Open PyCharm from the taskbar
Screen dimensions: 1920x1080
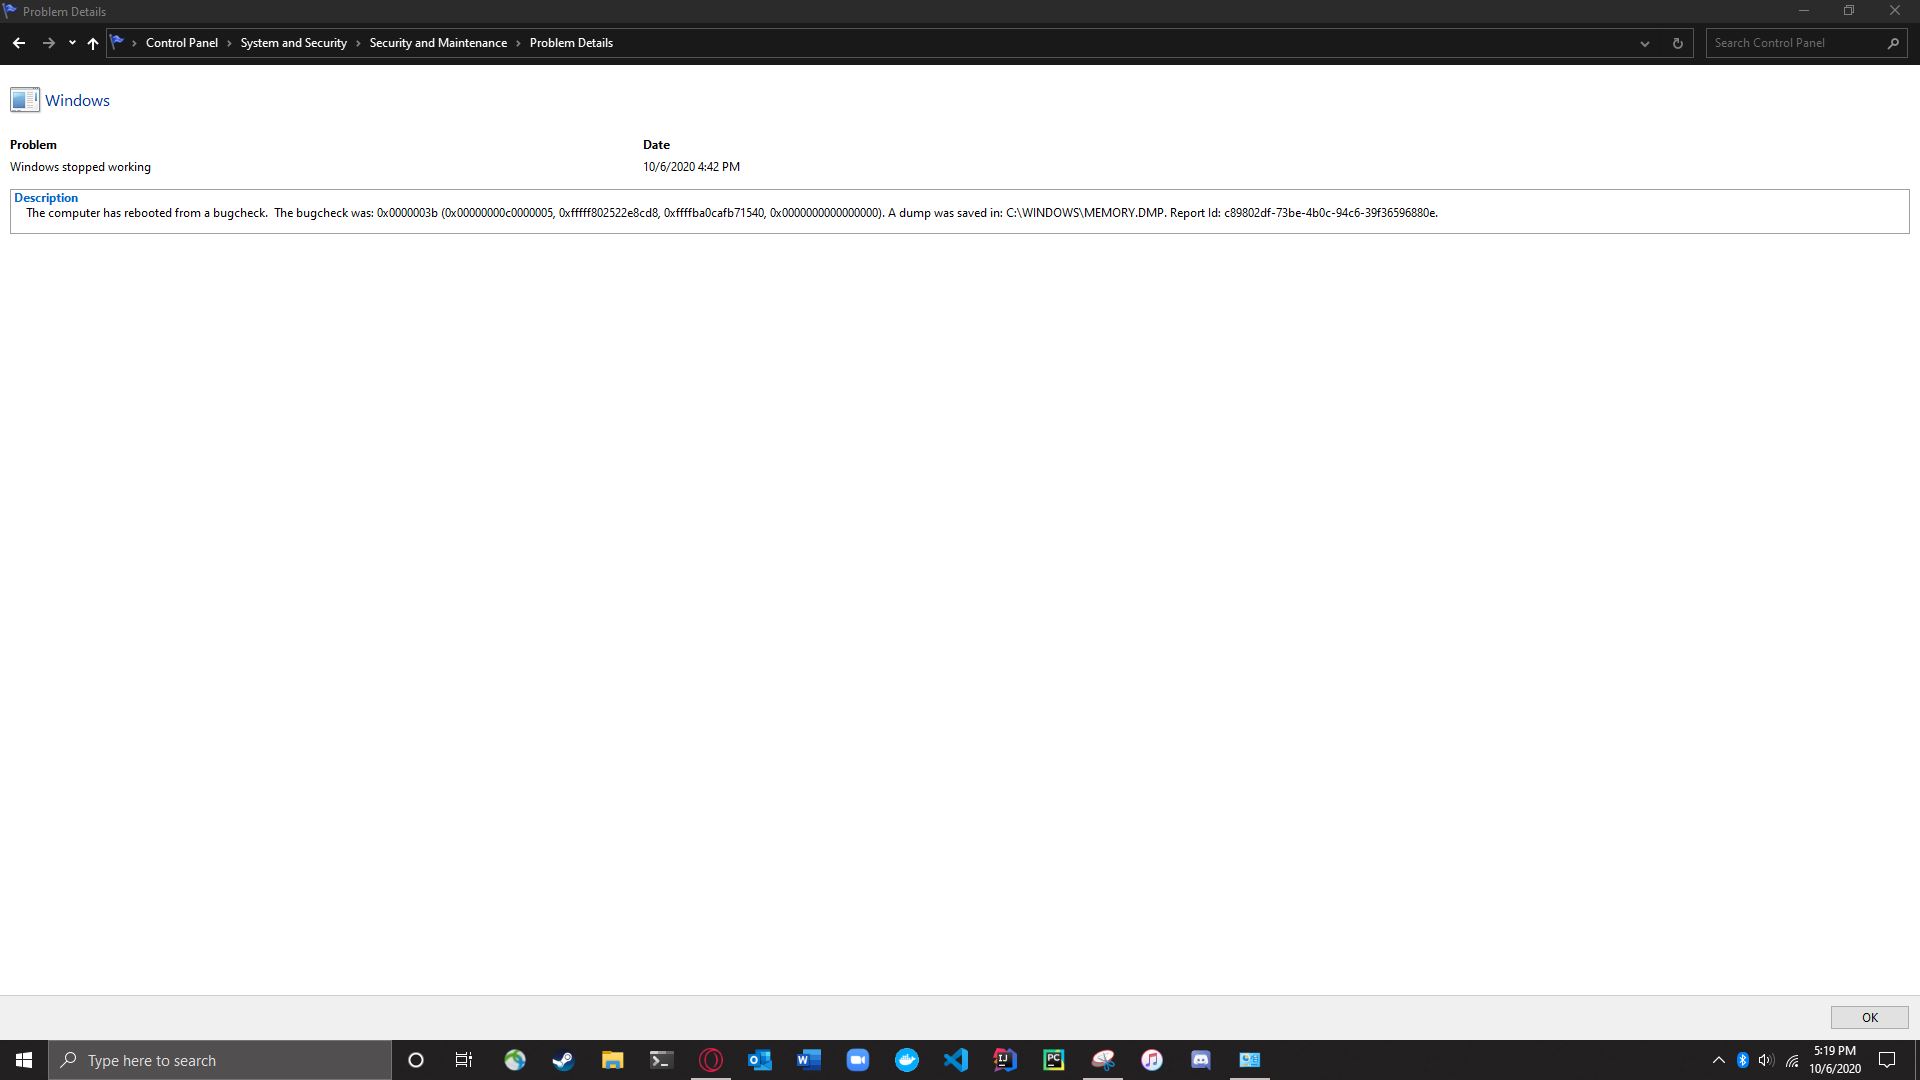tap(1054, 1060)
